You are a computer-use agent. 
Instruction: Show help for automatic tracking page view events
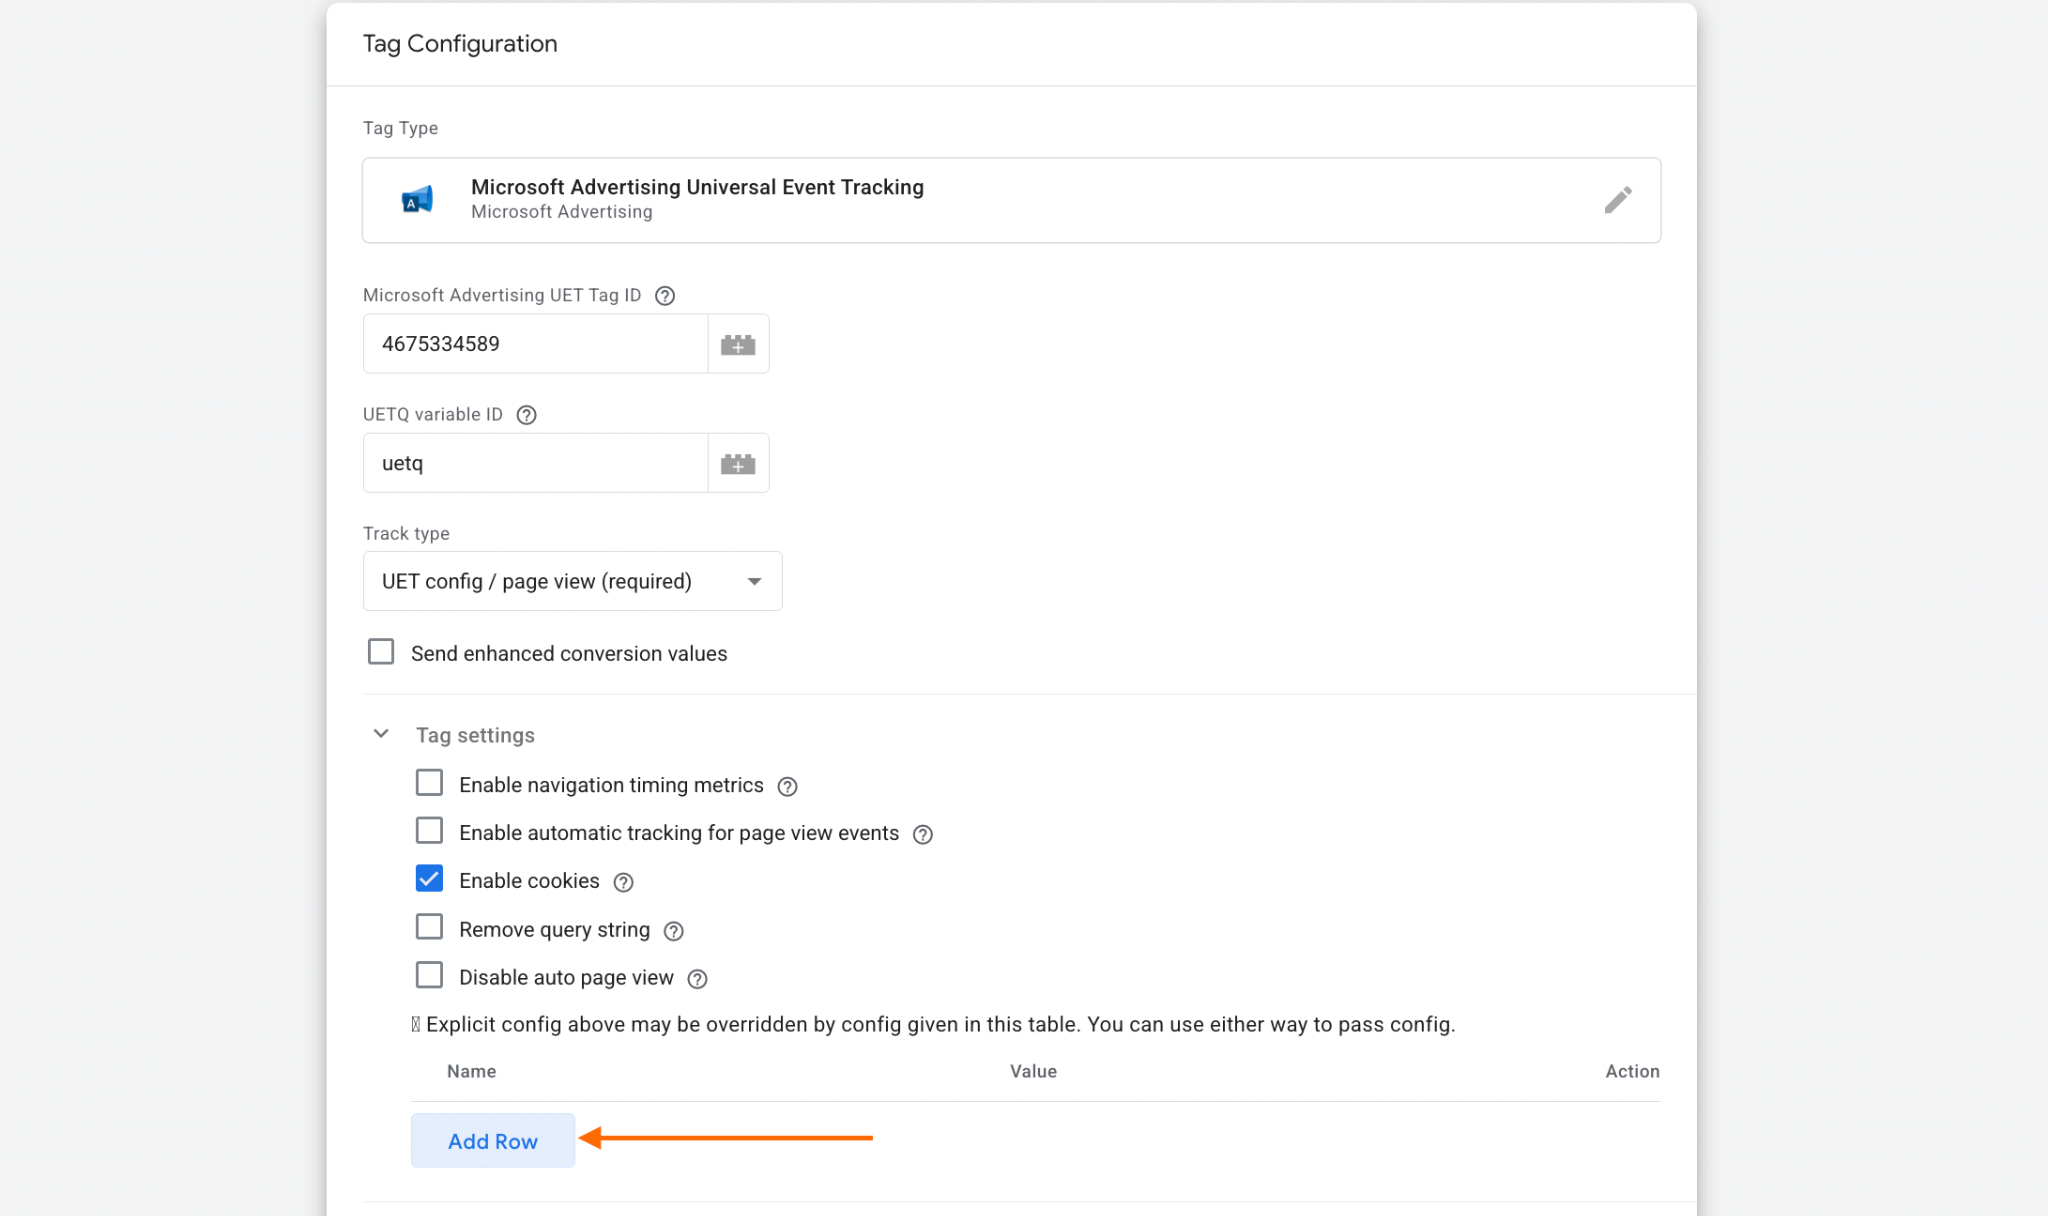pyautogui.click(x=923, y=835)
